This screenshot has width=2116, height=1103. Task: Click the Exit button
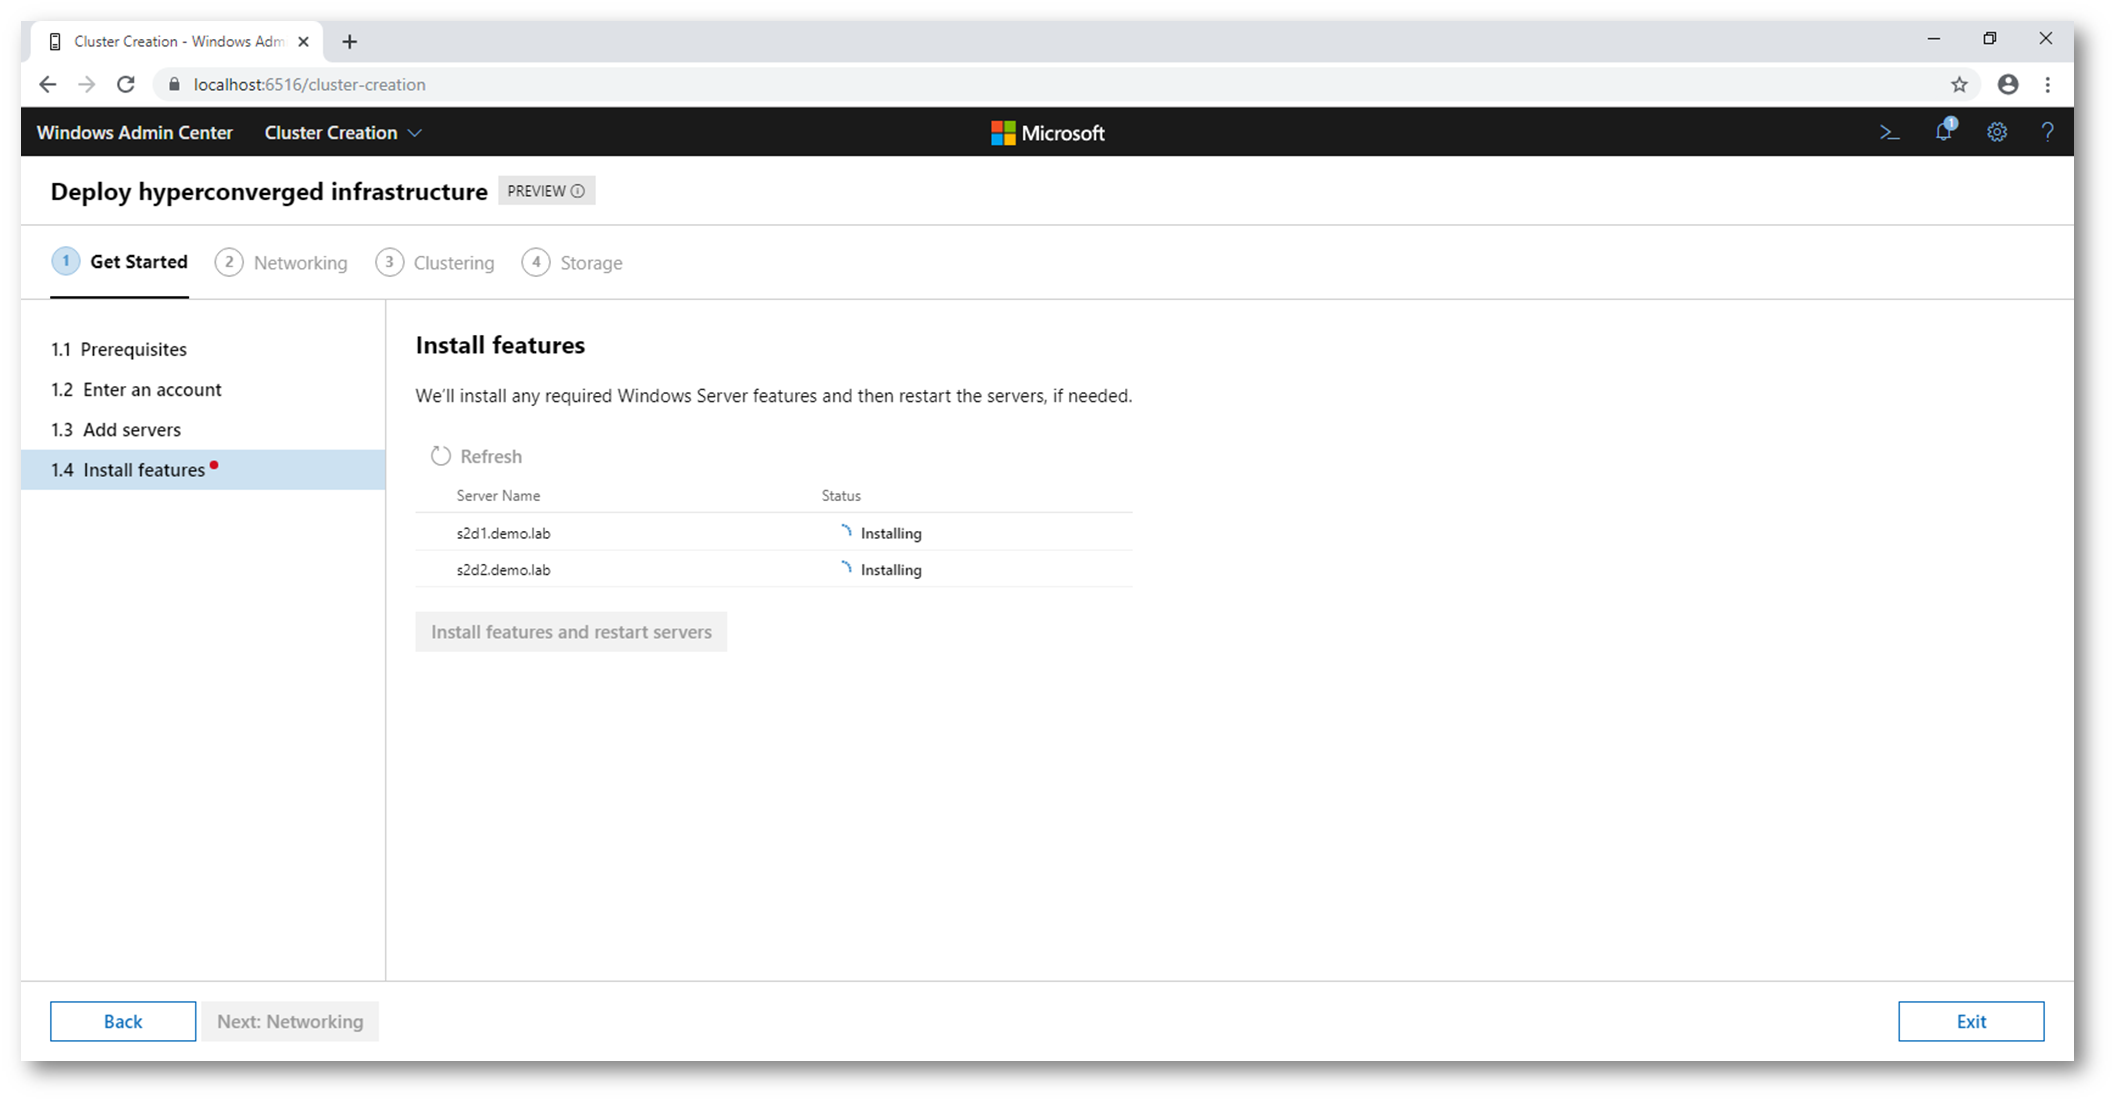pos(1971,1021)
